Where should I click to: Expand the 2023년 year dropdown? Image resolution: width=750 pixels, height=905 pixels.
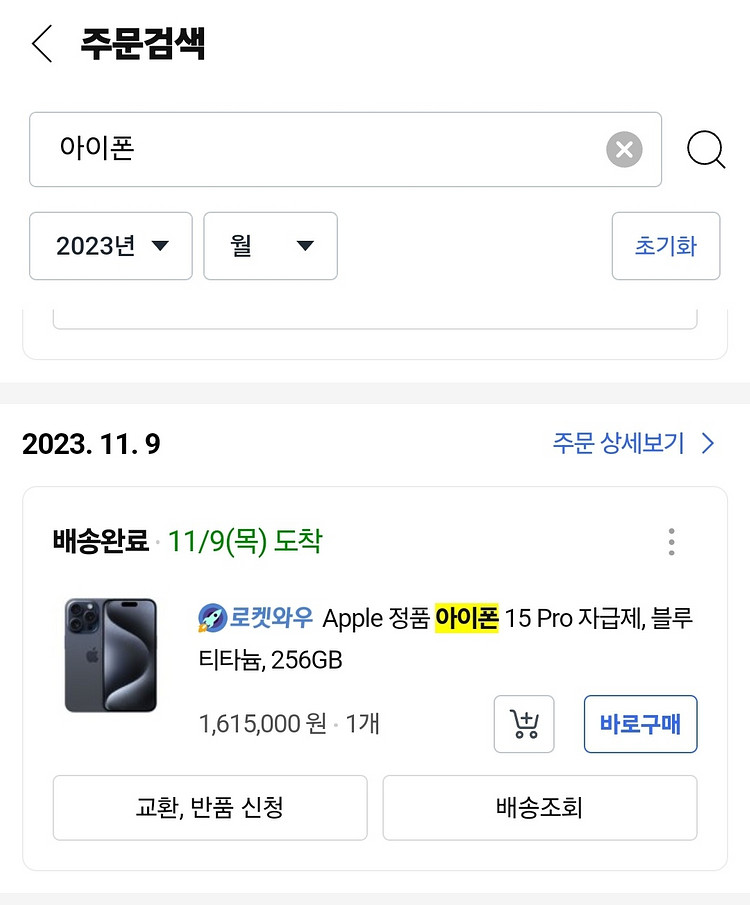tap(111, 246)
